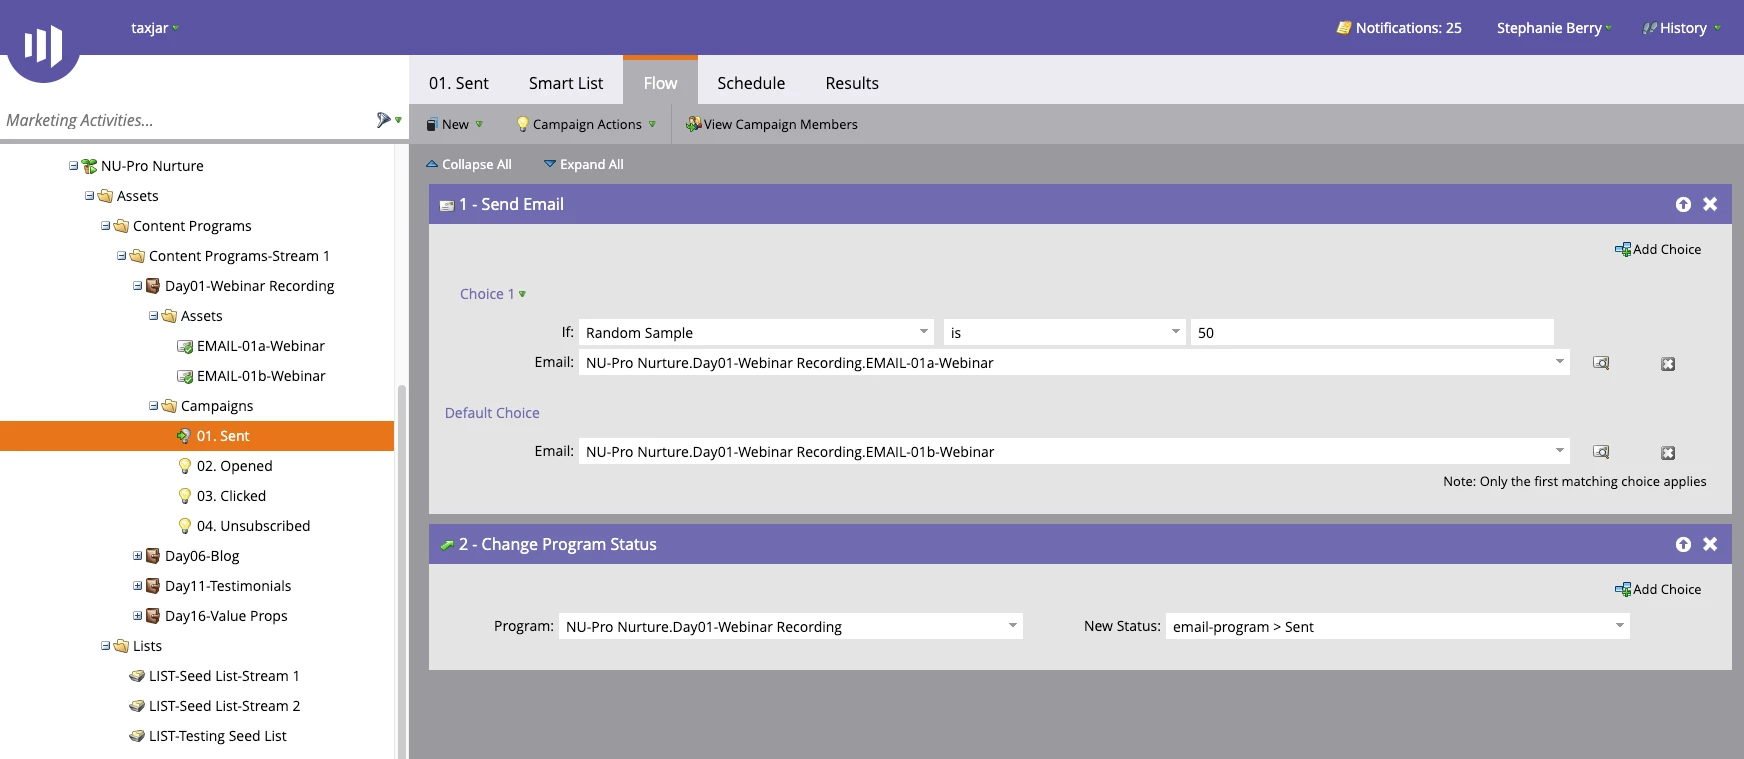Click the Marketing Activities search field
The height and width of the screenshot is (759, 1744).
186,120
